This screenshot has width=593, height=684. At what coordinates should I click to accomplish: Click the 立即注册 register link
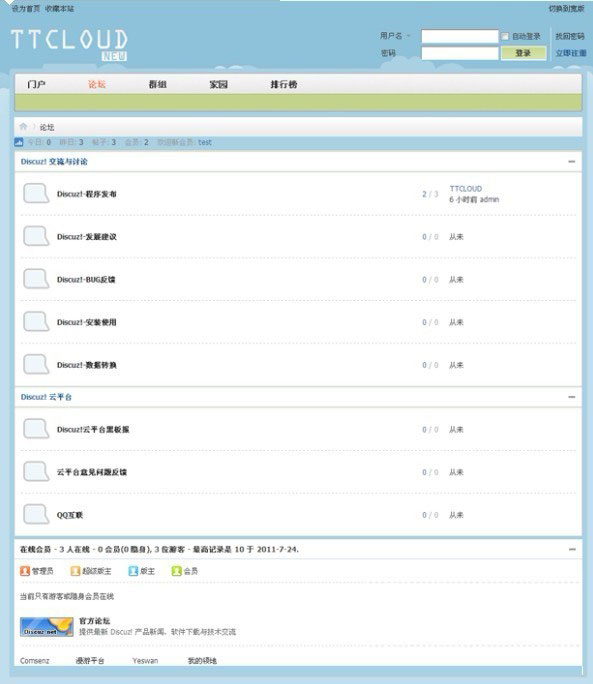pos(571,53)
